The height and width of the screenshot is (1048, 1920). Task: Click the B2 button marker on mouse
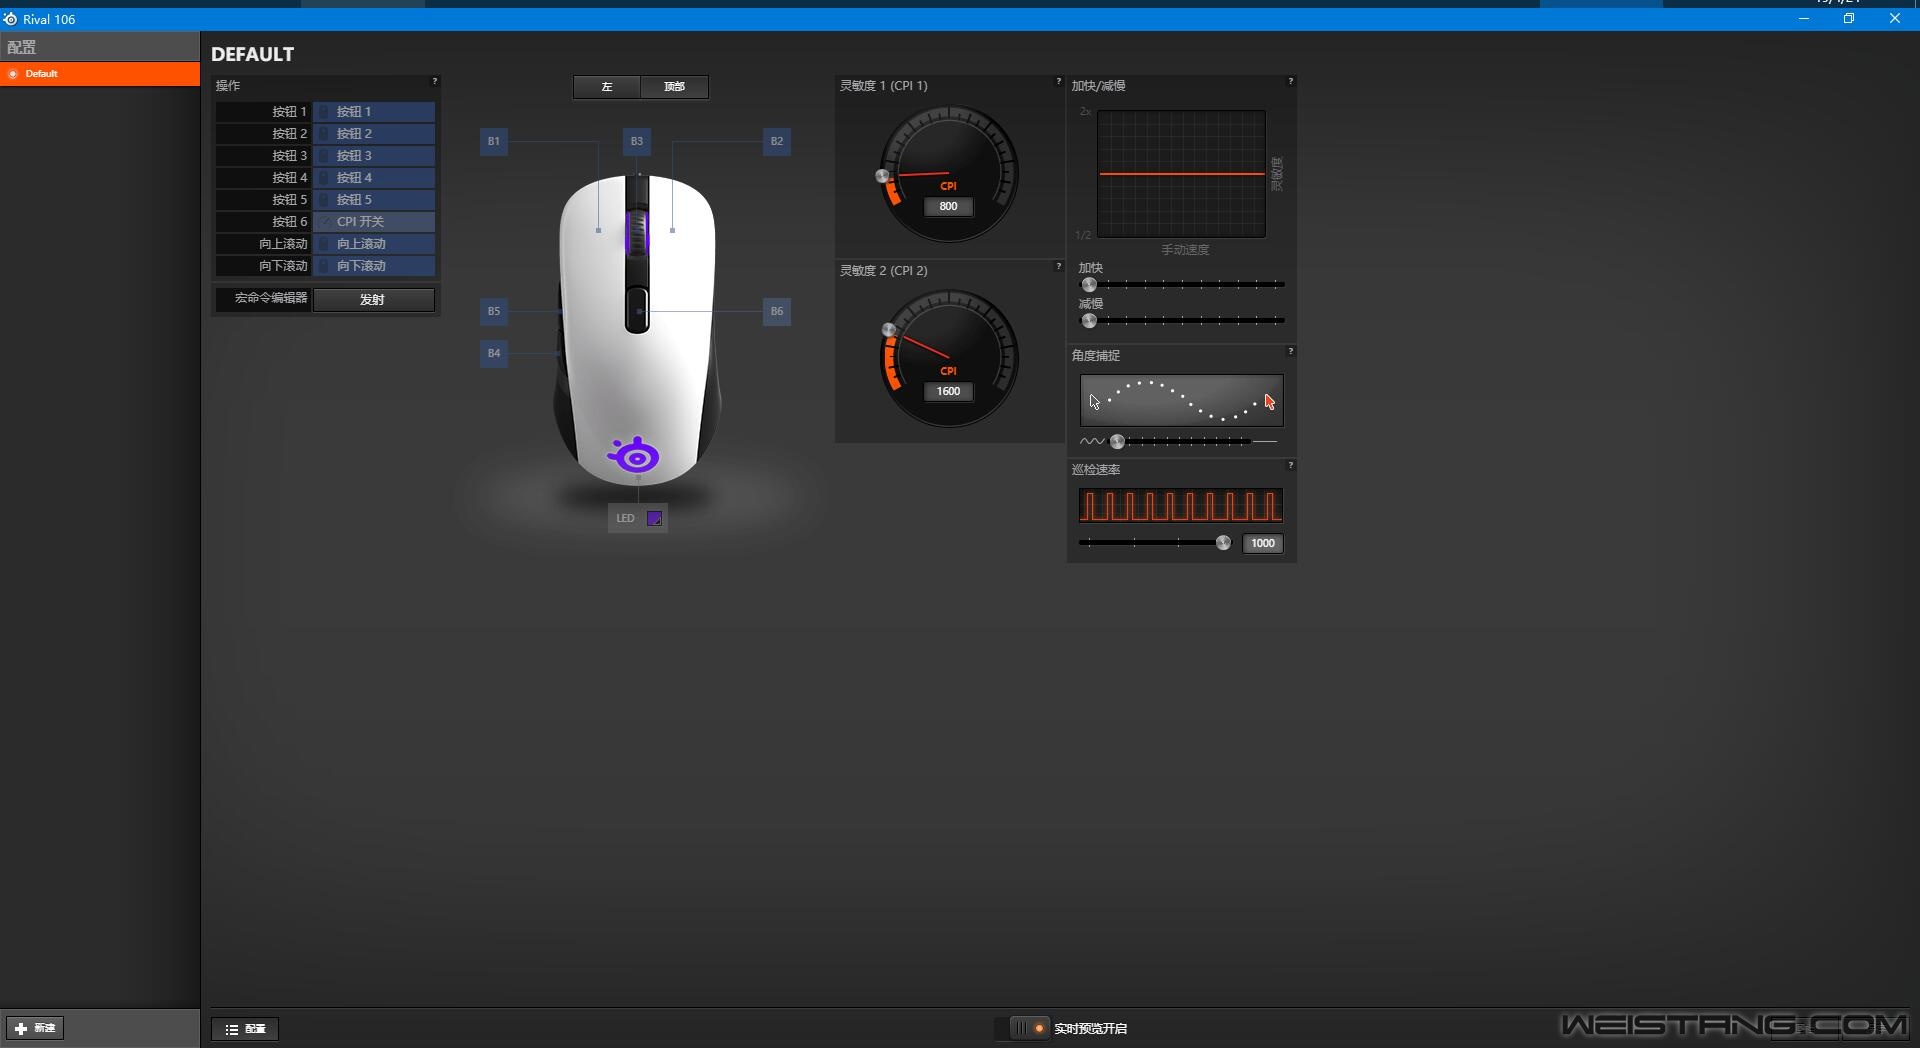(777, 141)
